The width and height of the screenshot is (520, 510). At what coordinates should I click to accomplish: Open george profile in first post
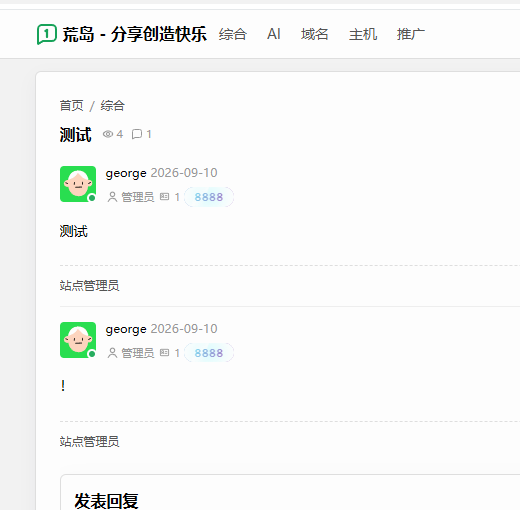tap(126, 173)
